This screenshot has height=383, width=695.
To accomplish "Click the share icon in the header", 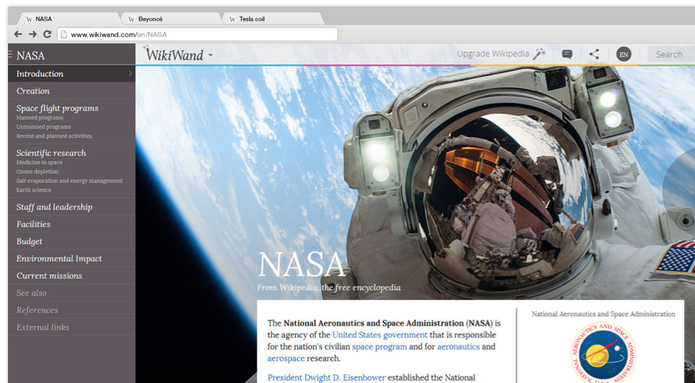I will [594, 54].
